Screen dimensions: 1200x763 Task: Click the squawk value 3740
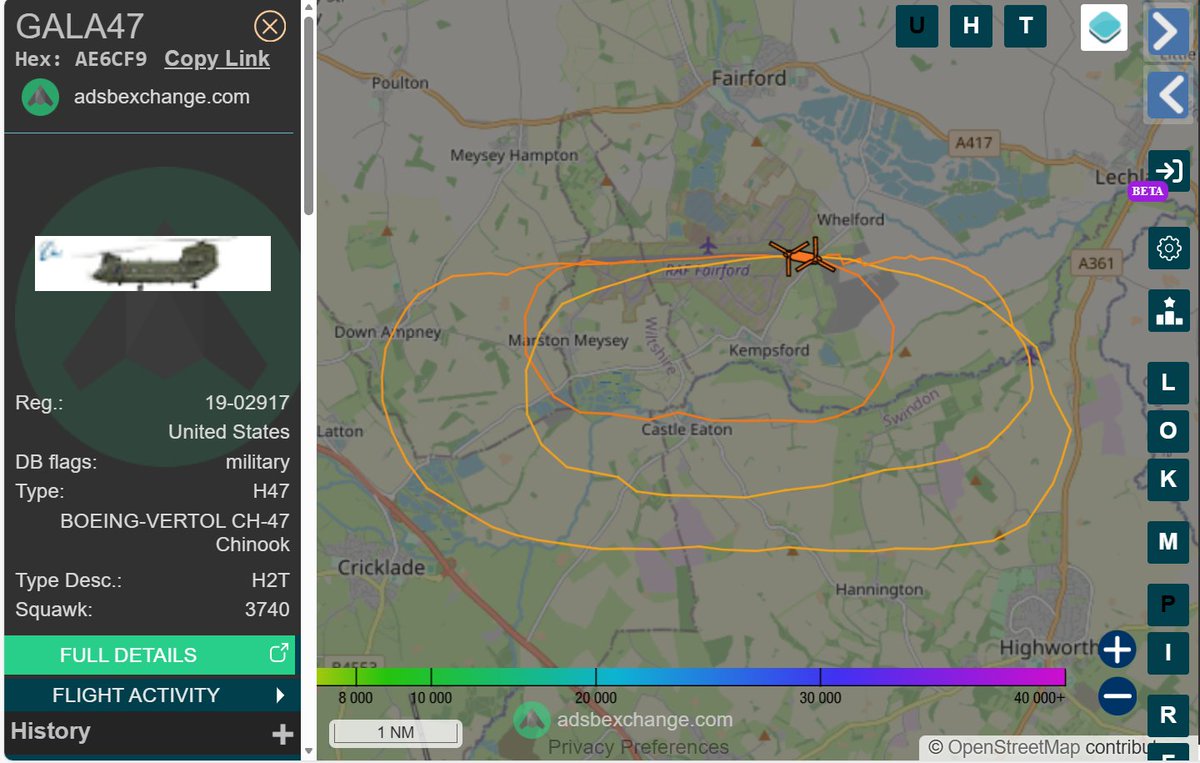click(267, 609)
